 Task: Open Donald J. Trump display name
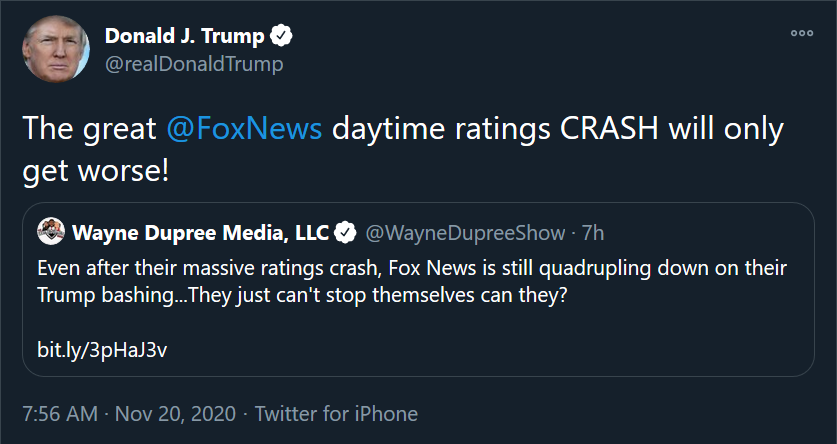(185, 36)
